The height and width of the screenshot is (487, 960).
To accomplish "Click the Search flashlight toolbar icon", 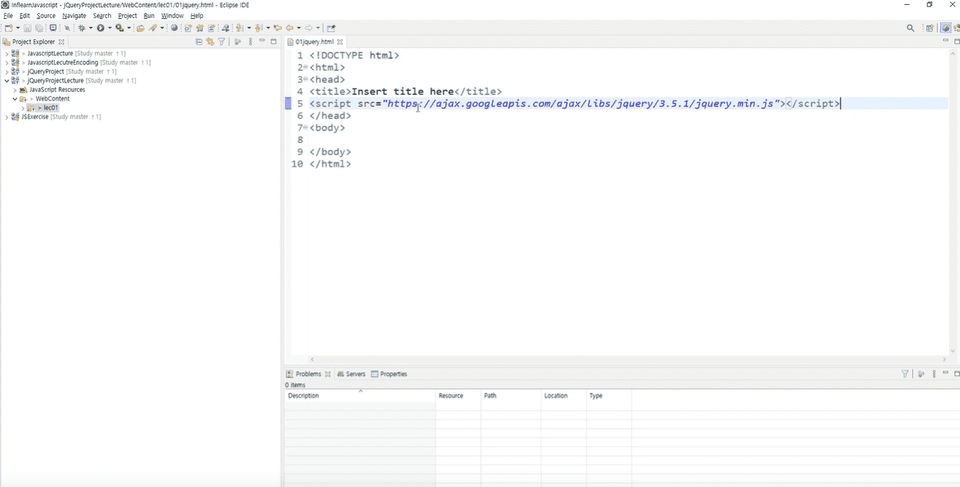I will (153, 28).
